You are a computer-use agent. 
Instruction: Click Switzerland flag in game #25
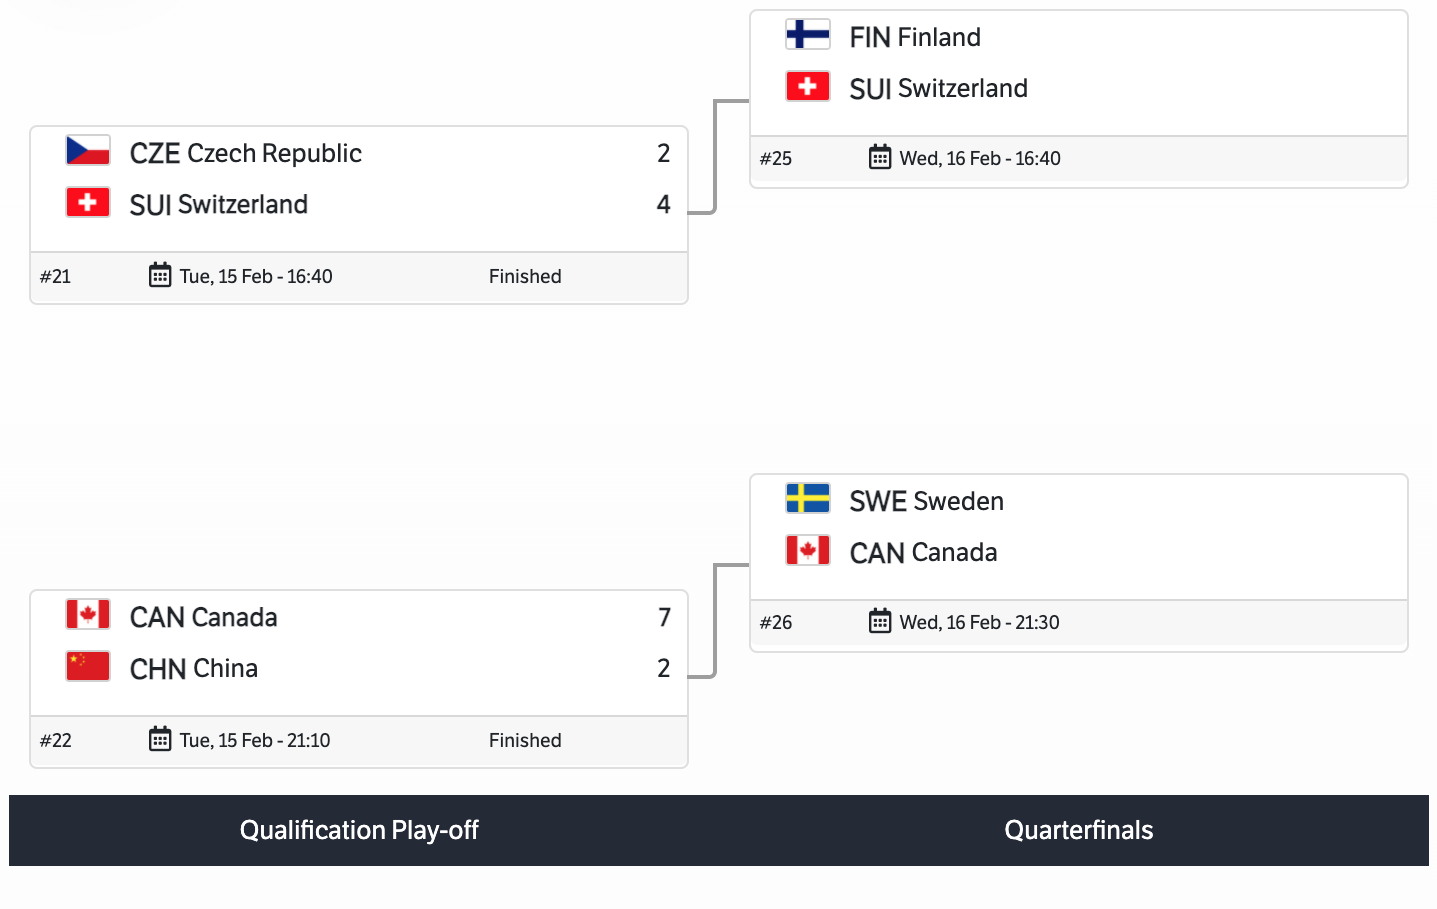(808, 86)
